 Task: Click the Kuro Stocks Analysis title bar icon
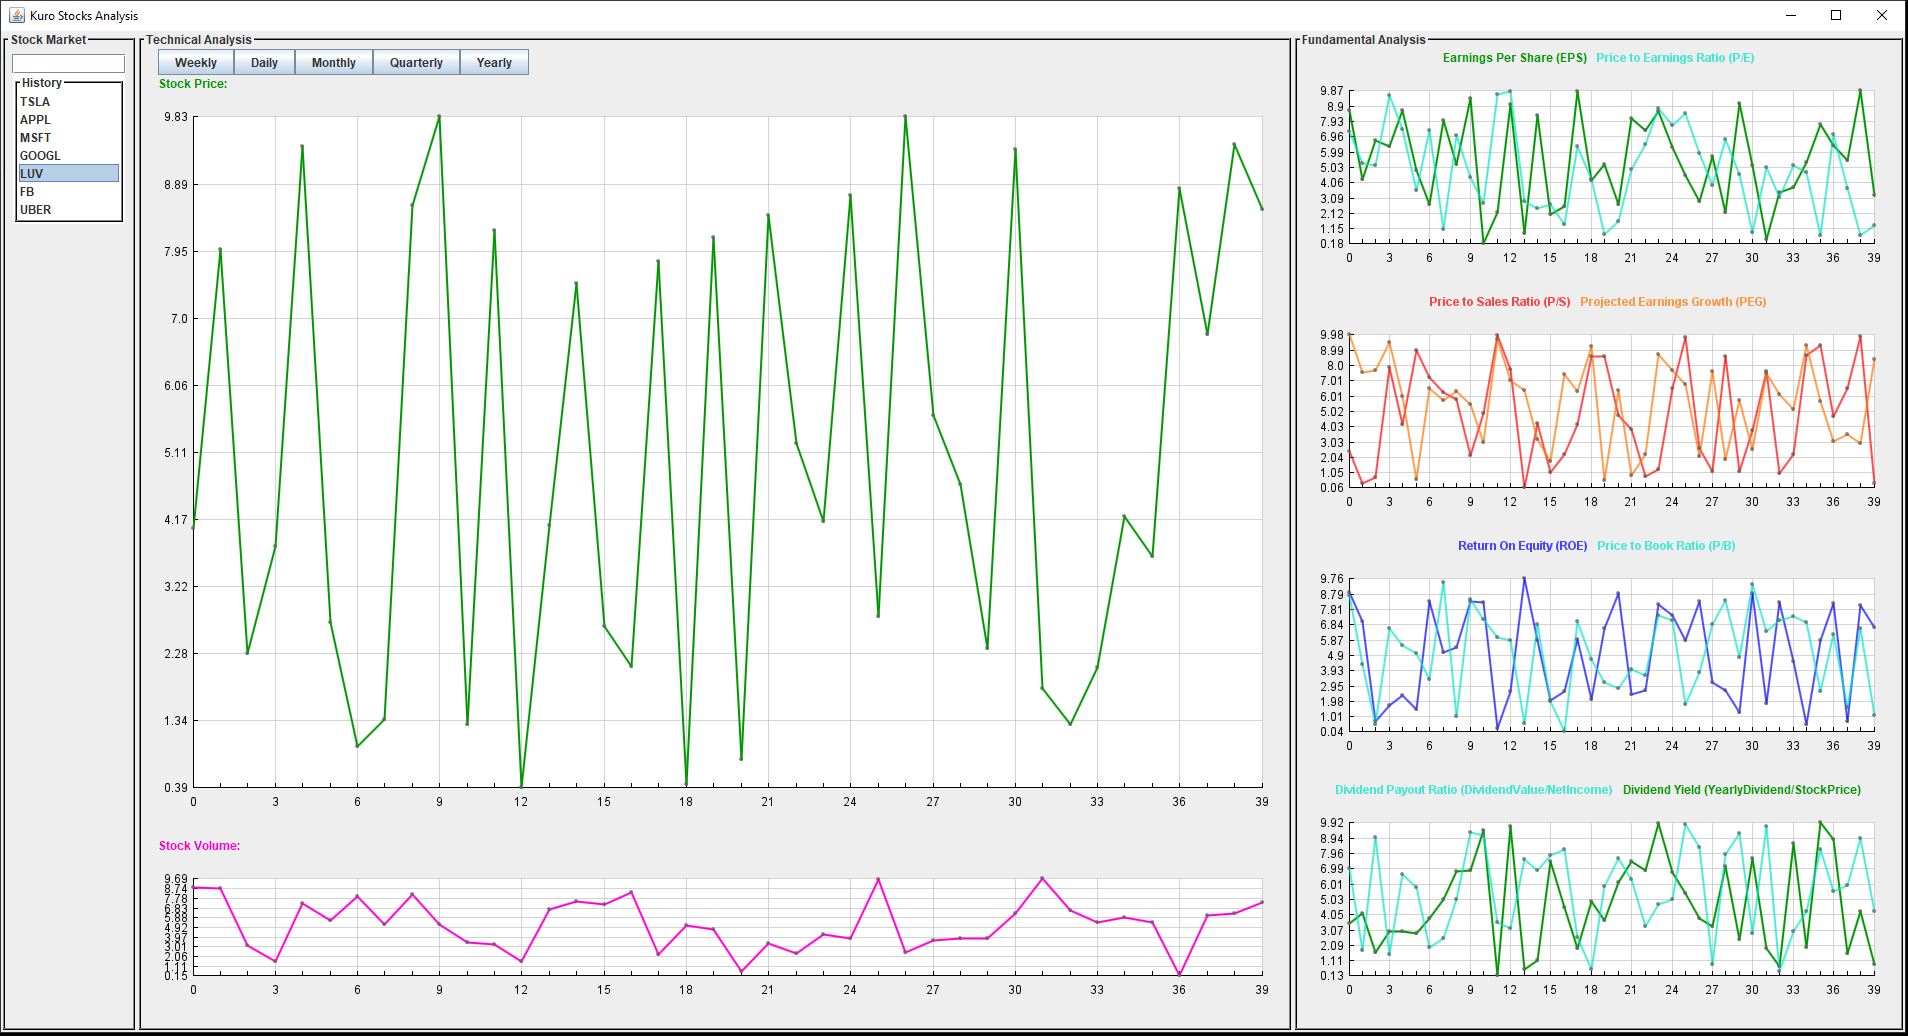(15, 14)
